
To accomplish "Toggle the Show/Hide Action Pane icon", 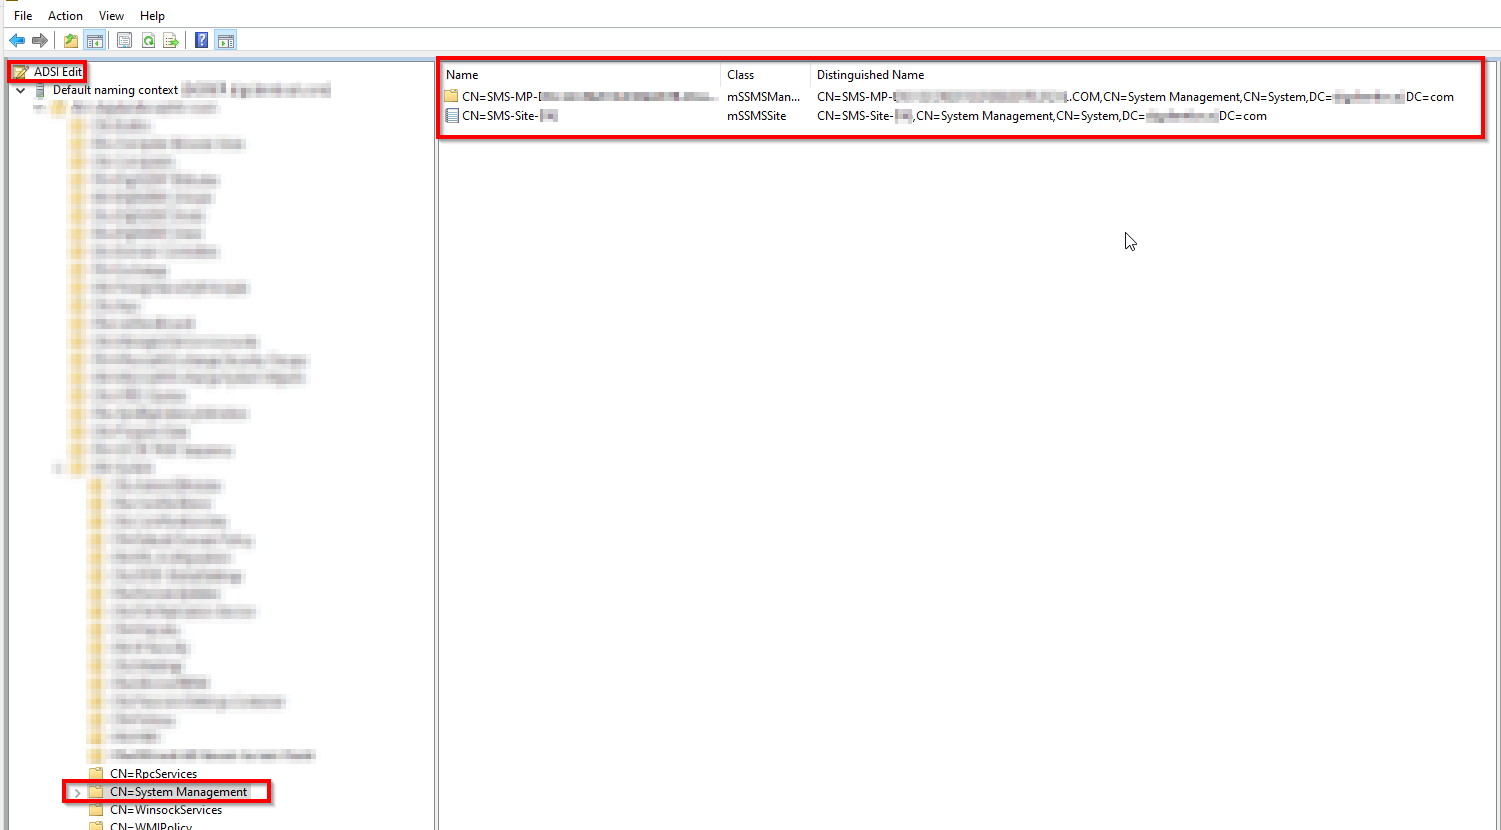I will [225, 40].
